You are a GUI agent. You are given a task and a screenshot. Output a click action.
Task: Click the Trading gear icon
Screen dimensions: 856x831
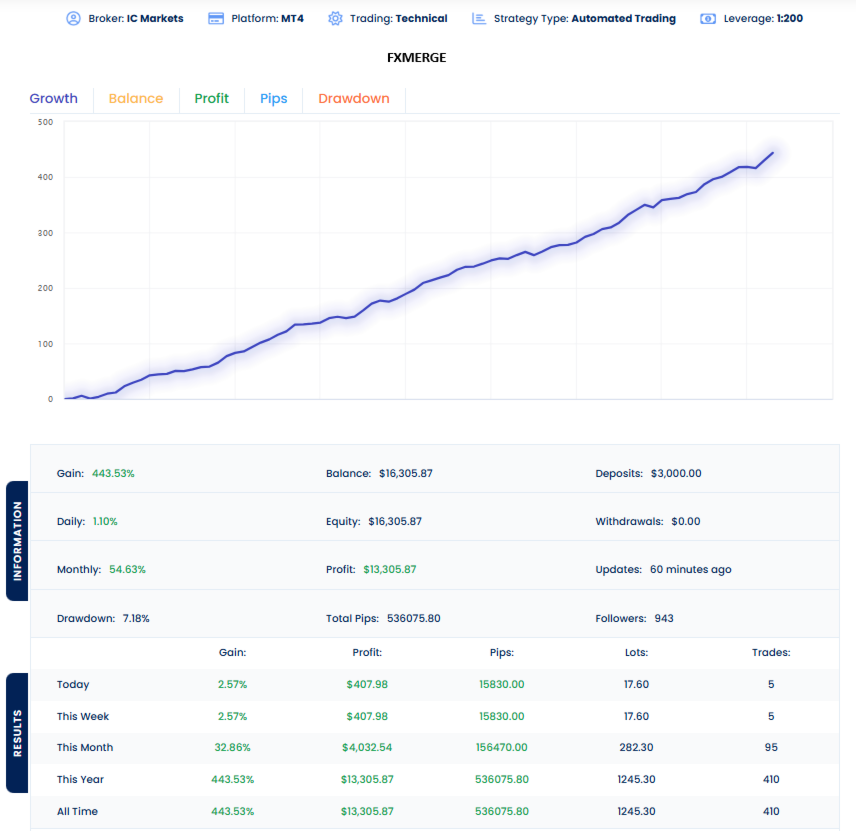334,18
